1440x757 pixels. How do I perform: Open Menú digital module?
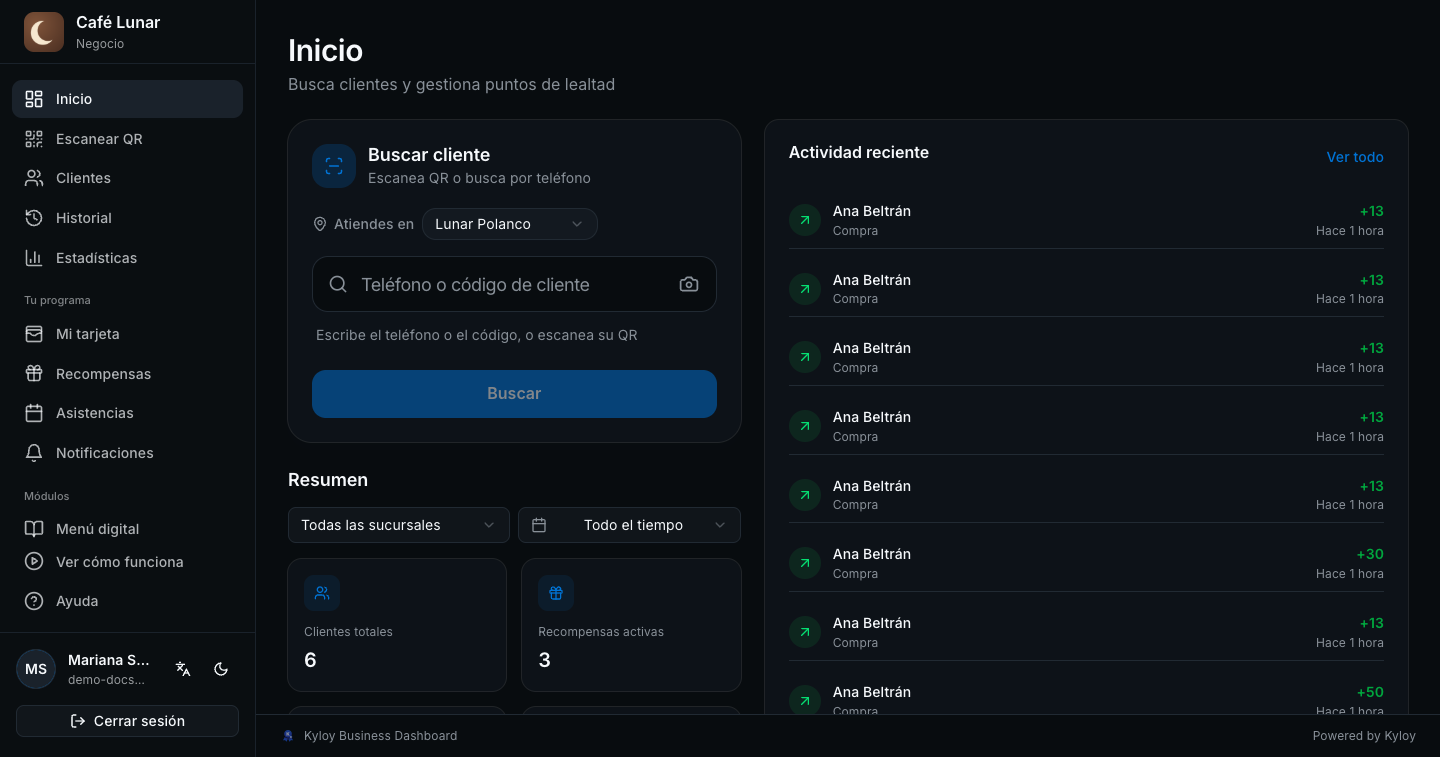127,529
